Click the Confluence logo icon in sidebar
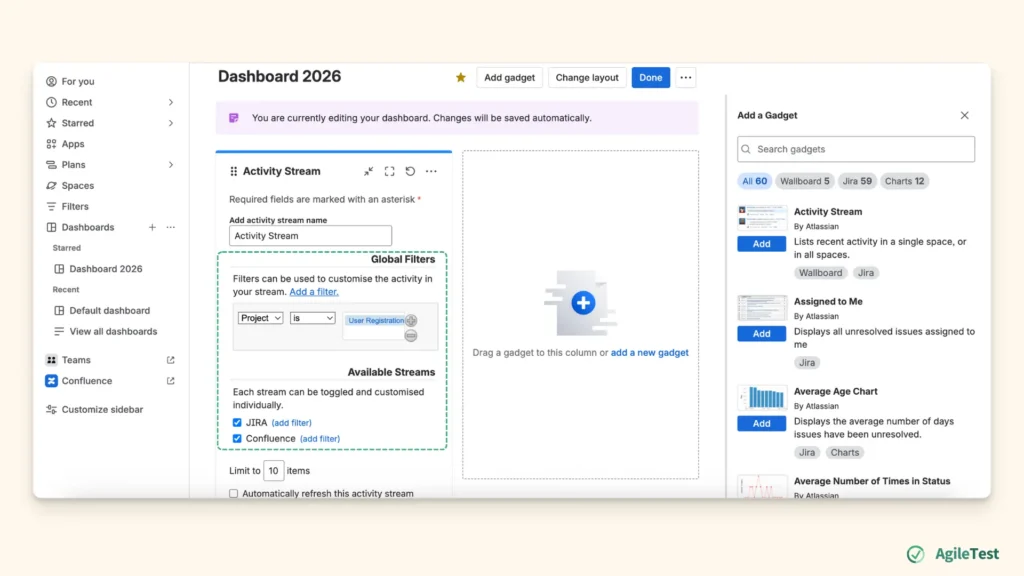 51,381
